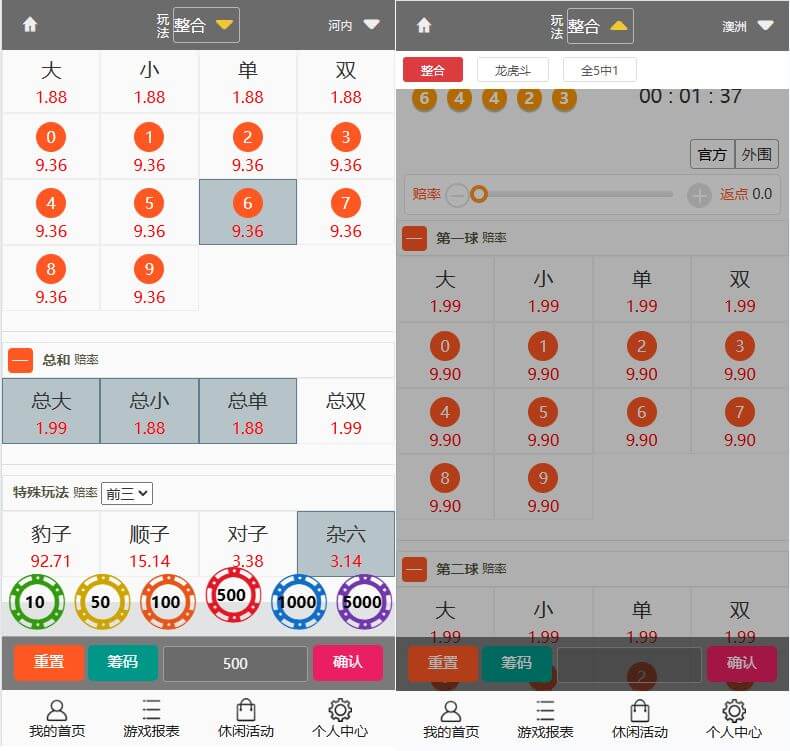
Task: Click the 赔率 slider handle
Action: tap(479, 194)
